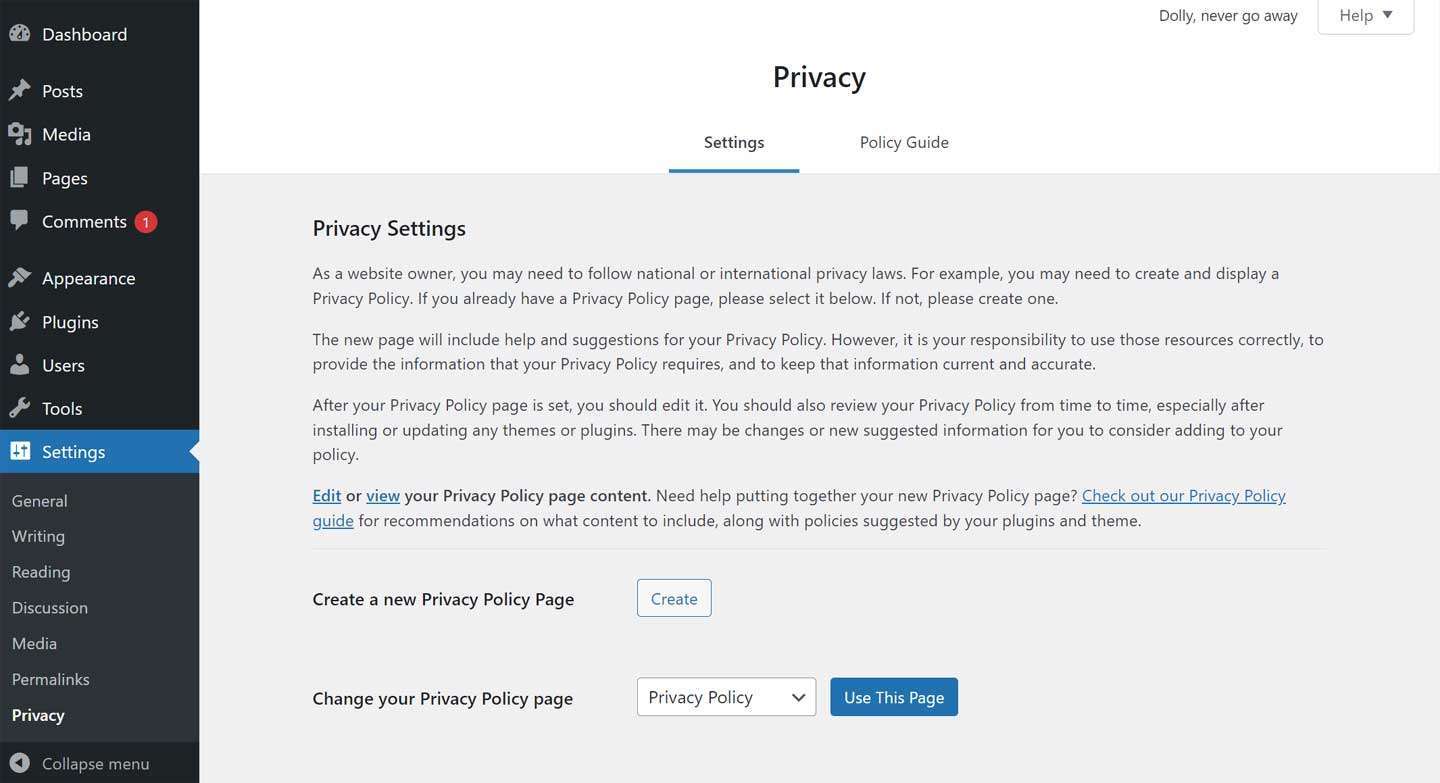Open Writing settings submenu
Screen dimensions: 1440x783
[38, 536]
